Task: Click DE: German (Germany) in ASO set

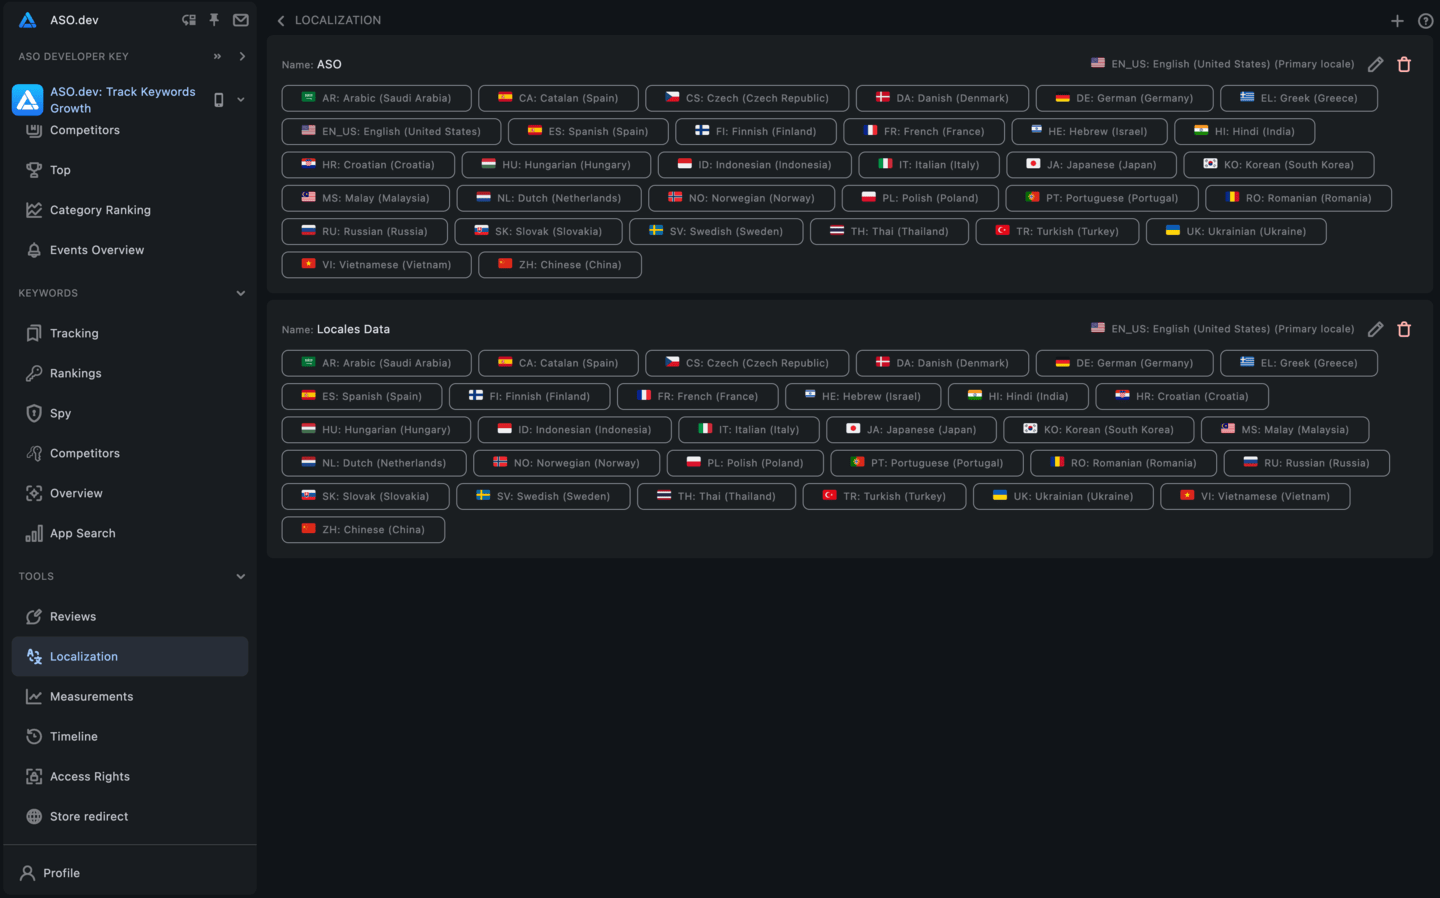Action: click(1124, 98)
